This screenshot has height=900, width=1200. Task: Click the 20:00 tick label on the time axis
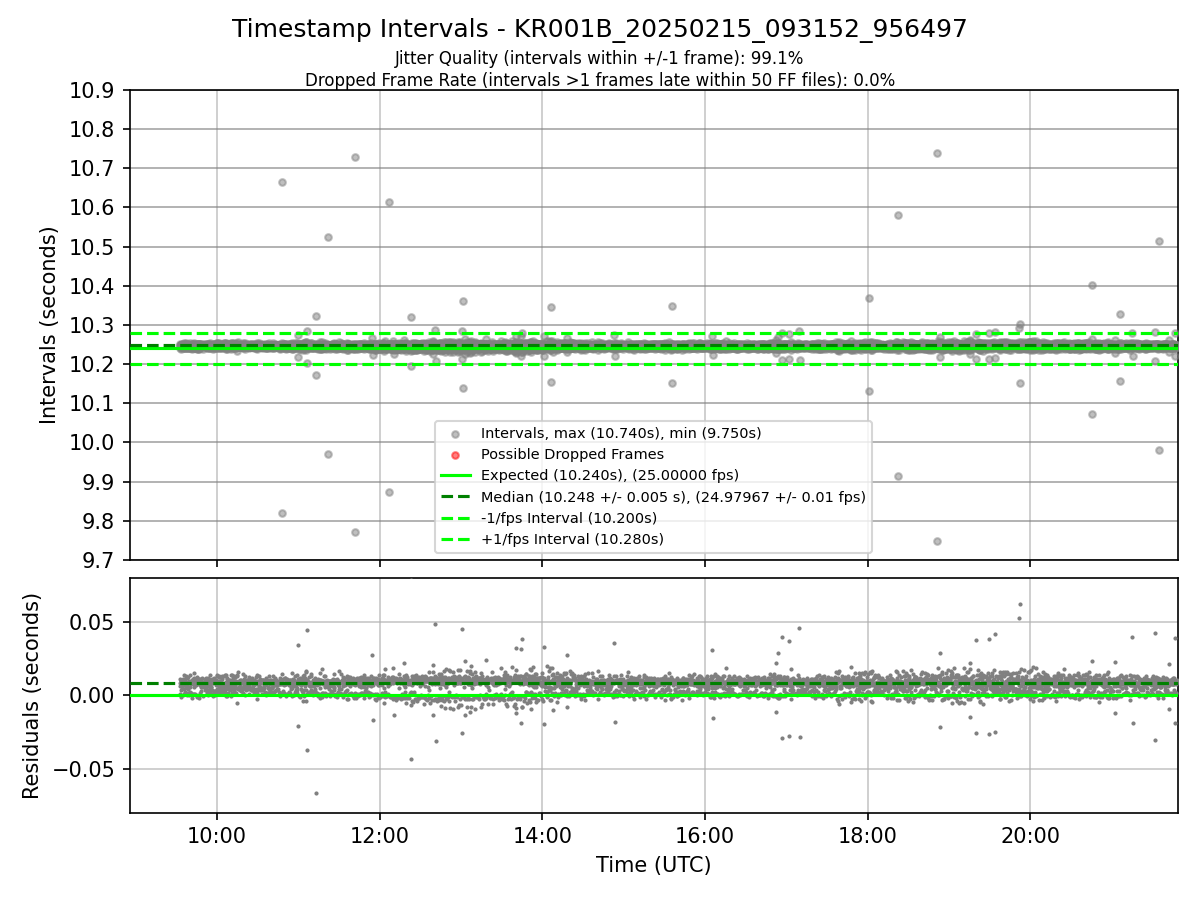point(1031,836)
